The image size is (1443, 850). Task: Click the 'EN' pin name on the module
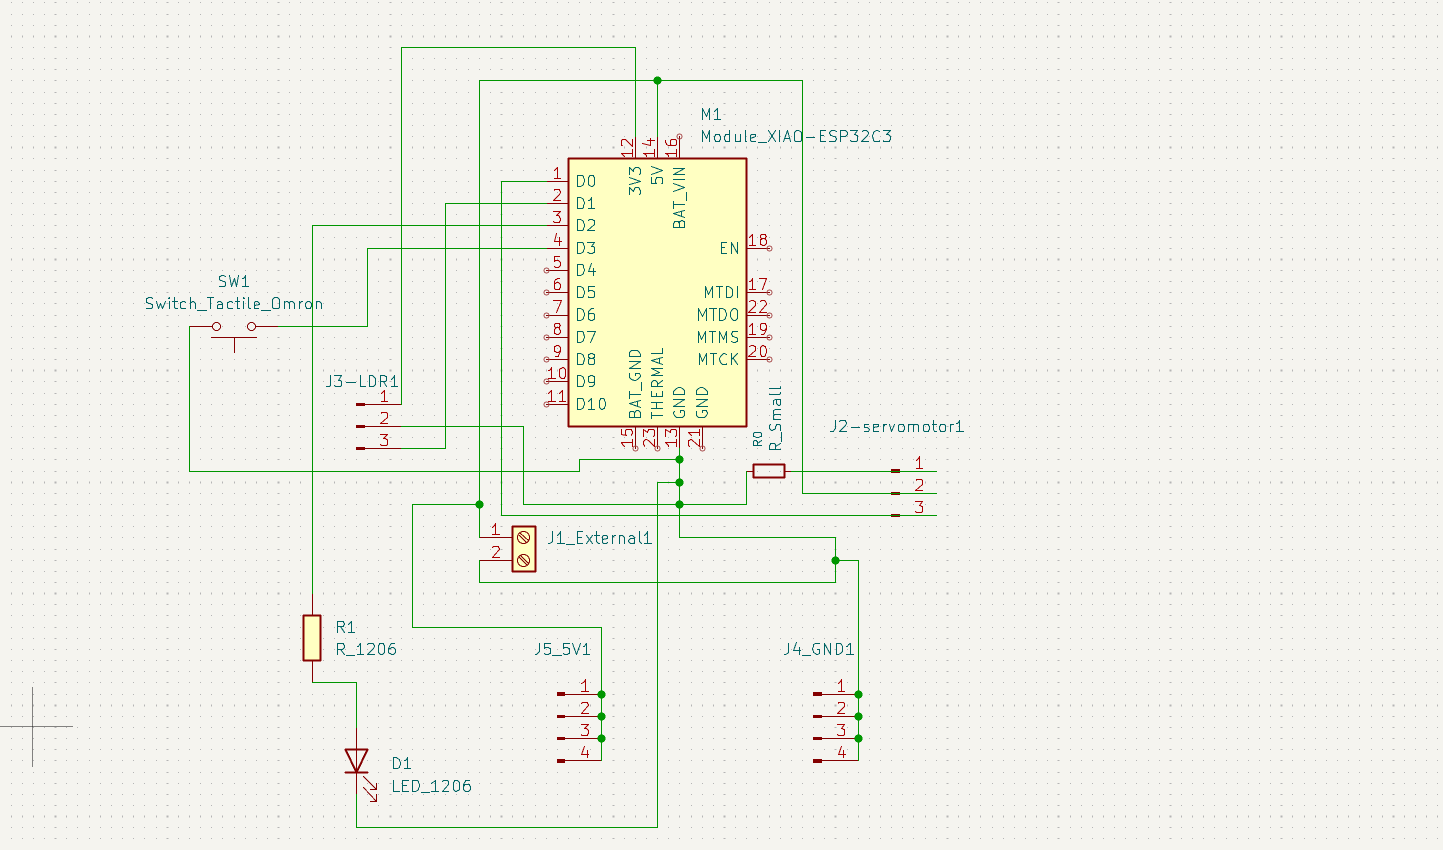click(729, 248)
